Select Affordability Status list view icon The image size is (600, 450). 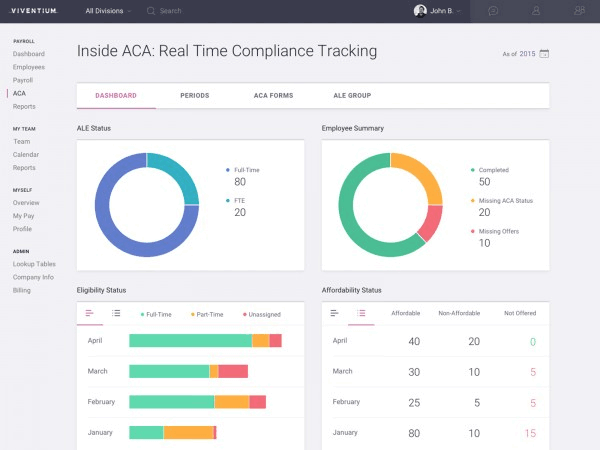pyautogui.click(x=361, y=313)
